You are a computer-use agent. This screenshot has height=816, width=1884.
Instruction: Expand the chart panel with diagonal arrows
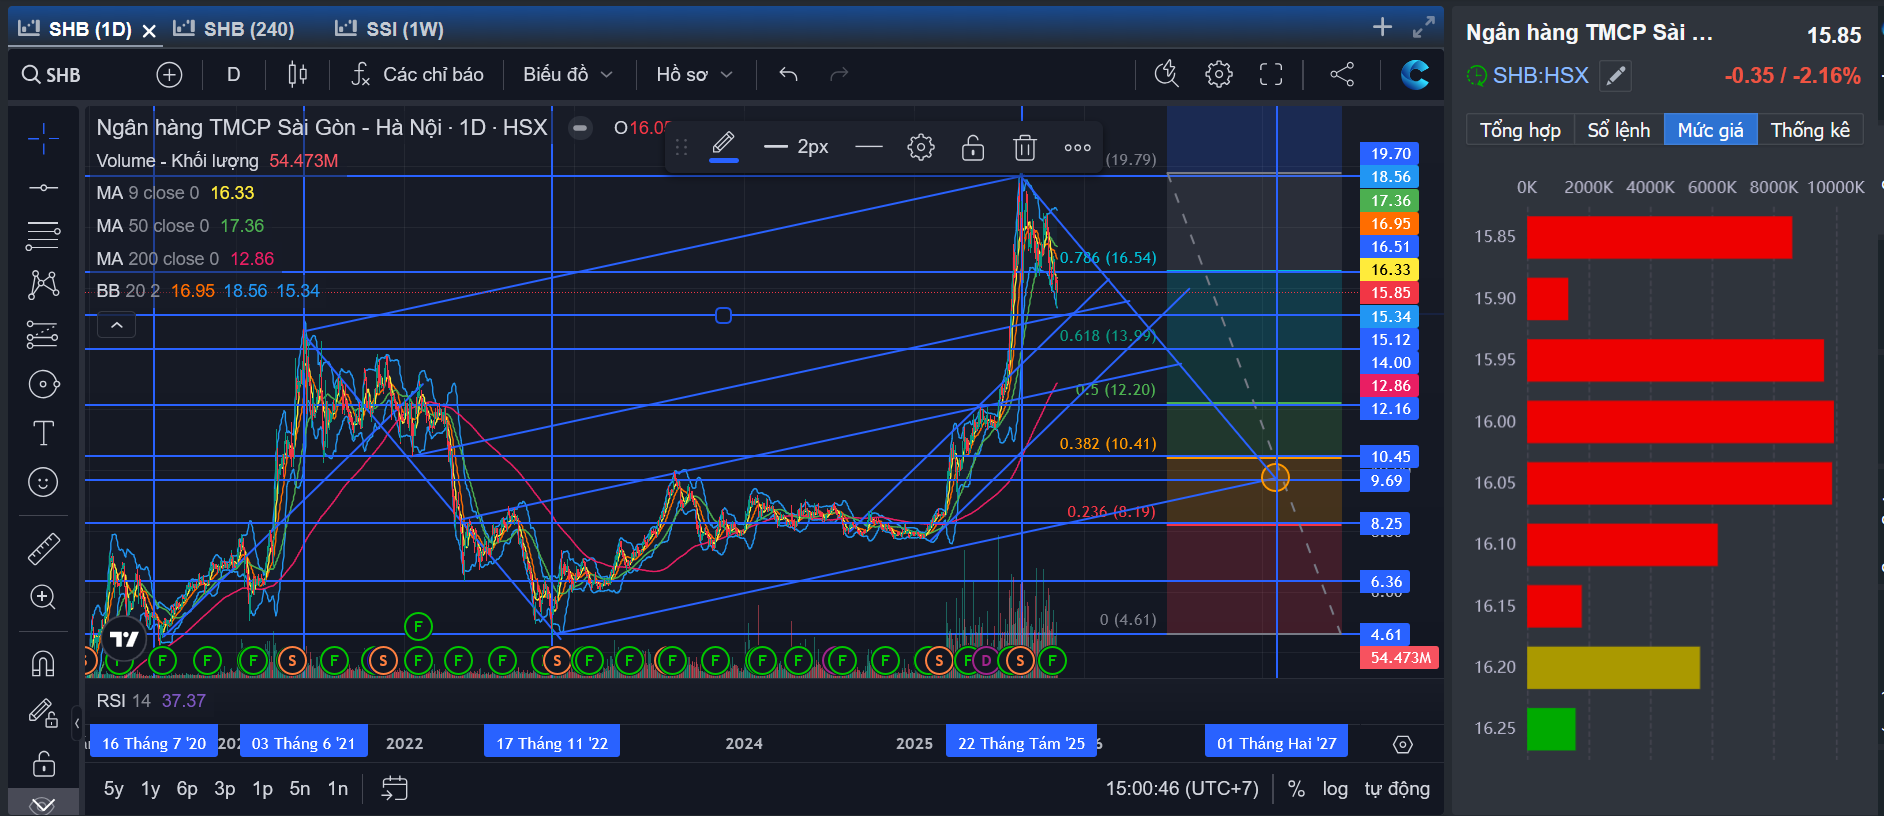tap(1423, 27)
